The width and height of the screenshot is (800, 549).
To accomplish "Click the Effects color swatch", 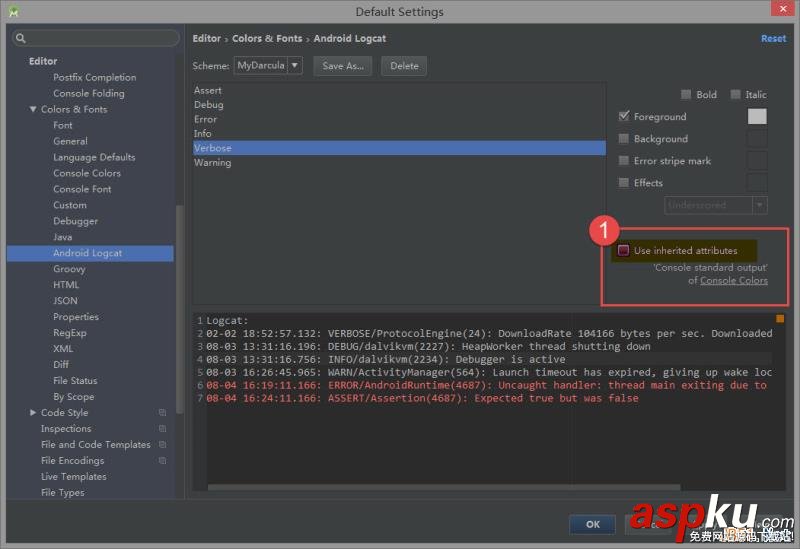I will pyautogui.click(x=757, y=182).
